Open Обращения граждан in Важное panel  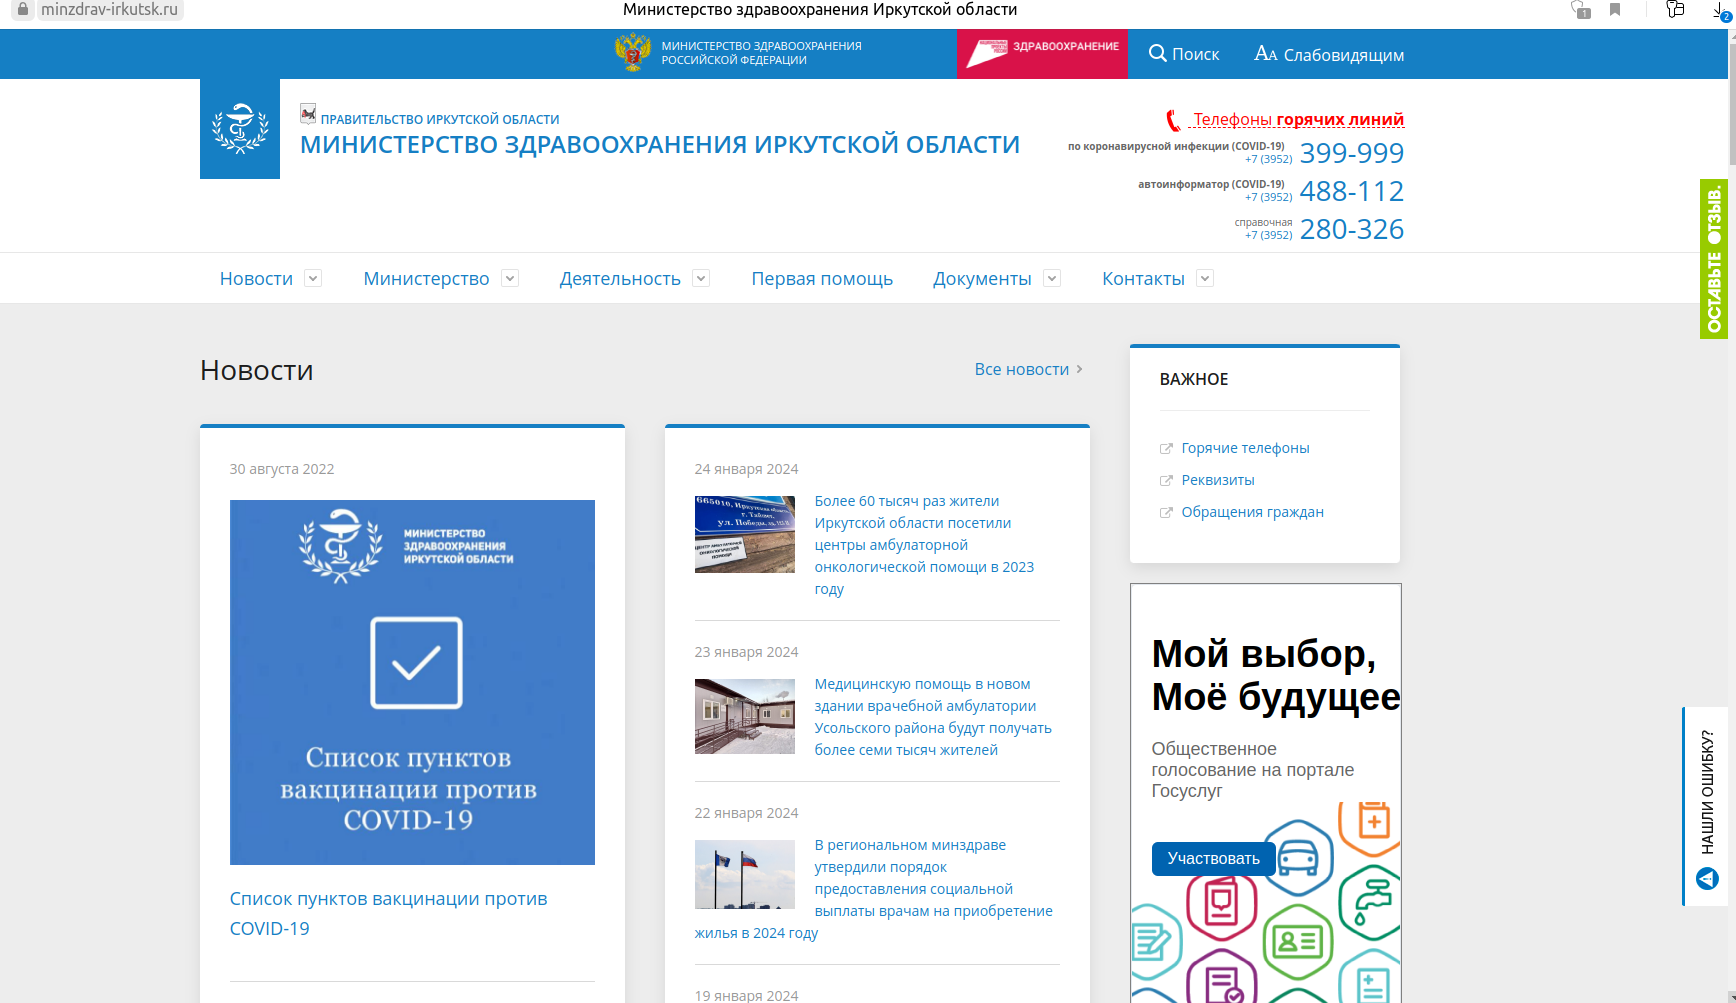coord(1252,512)
